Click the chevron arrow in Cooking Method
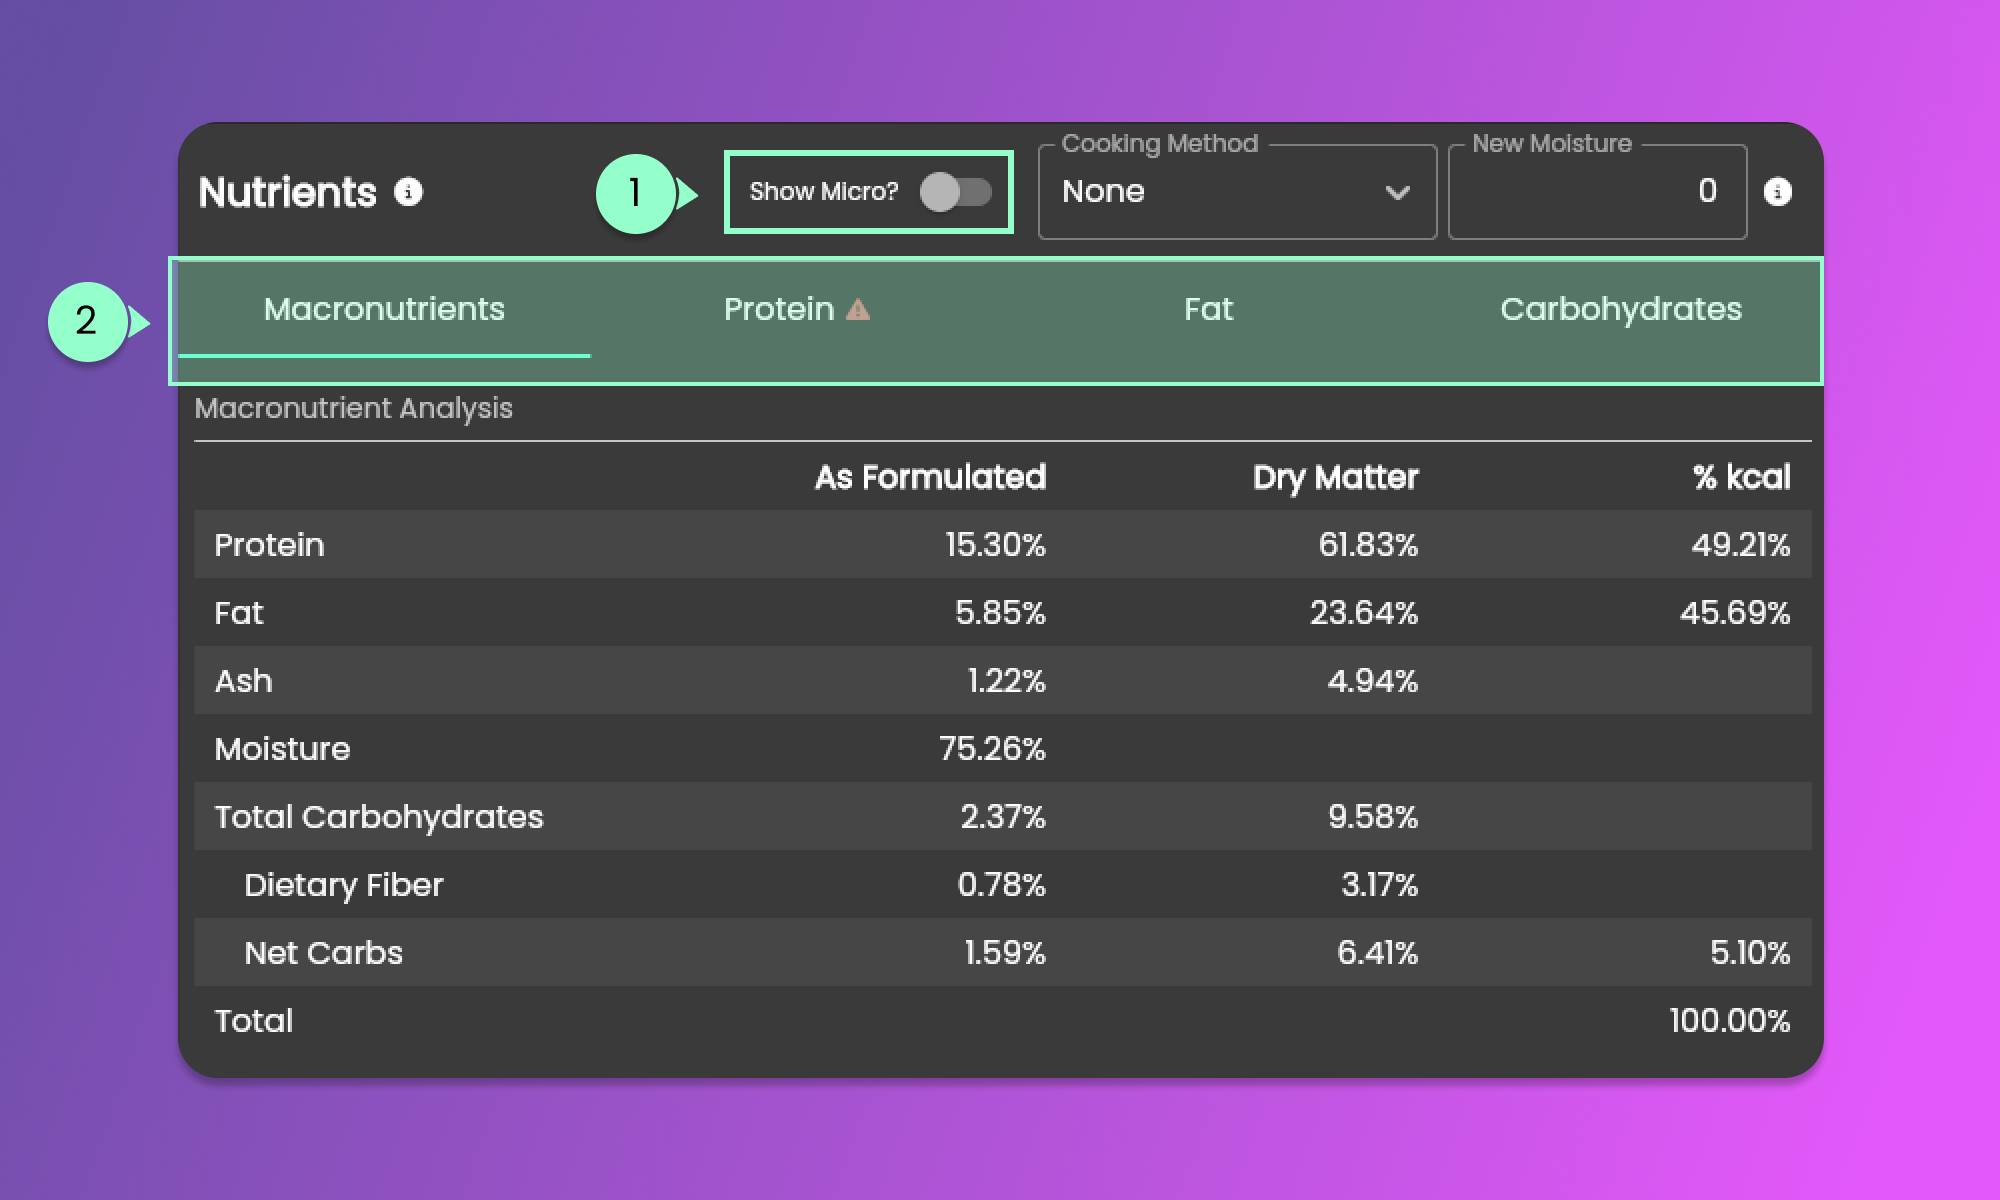The width and height of the screenshot is (2000, 1200). click(1397, 192)
